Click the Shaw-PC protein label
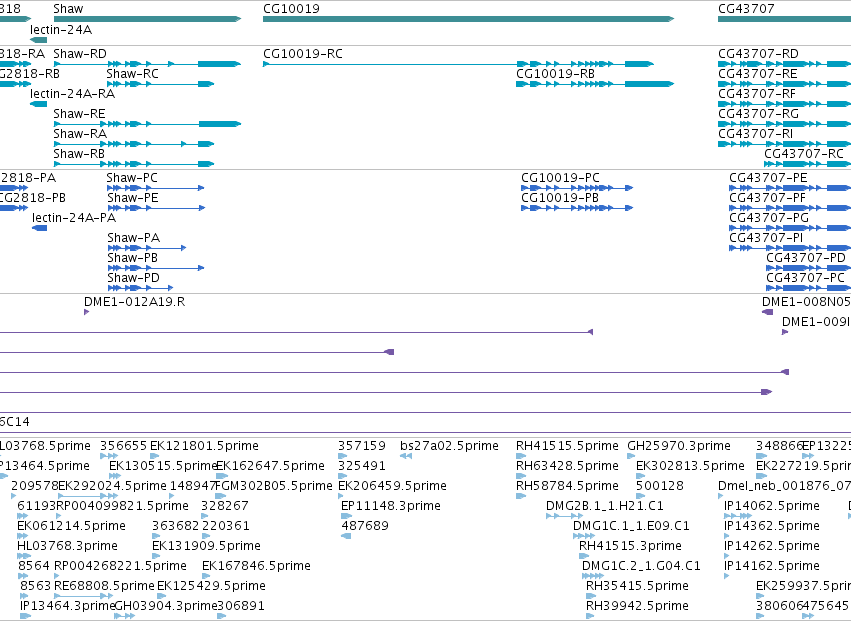The height and width of the screenshot is (621, 851). [132, 178]
